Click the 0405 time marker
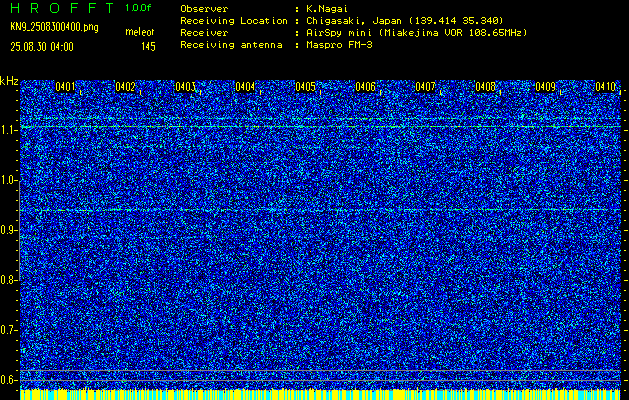 pyautogui.click(x=305, y=87)
